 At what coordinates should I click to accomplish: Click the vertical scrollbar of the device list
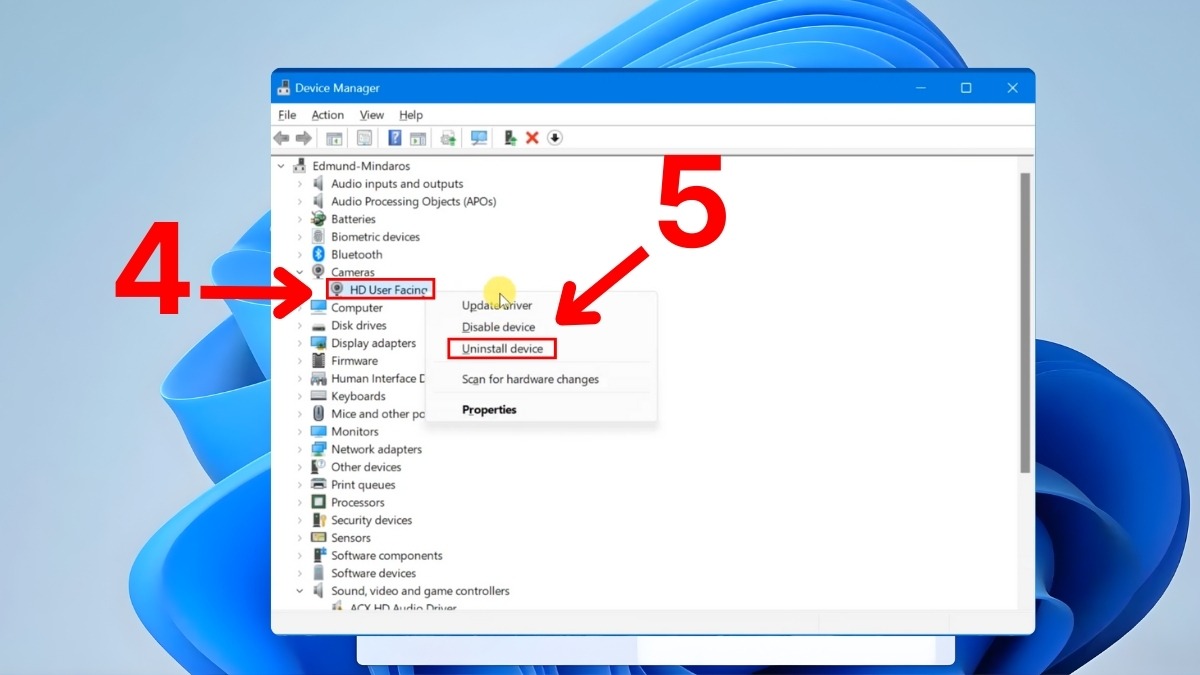1025,322
